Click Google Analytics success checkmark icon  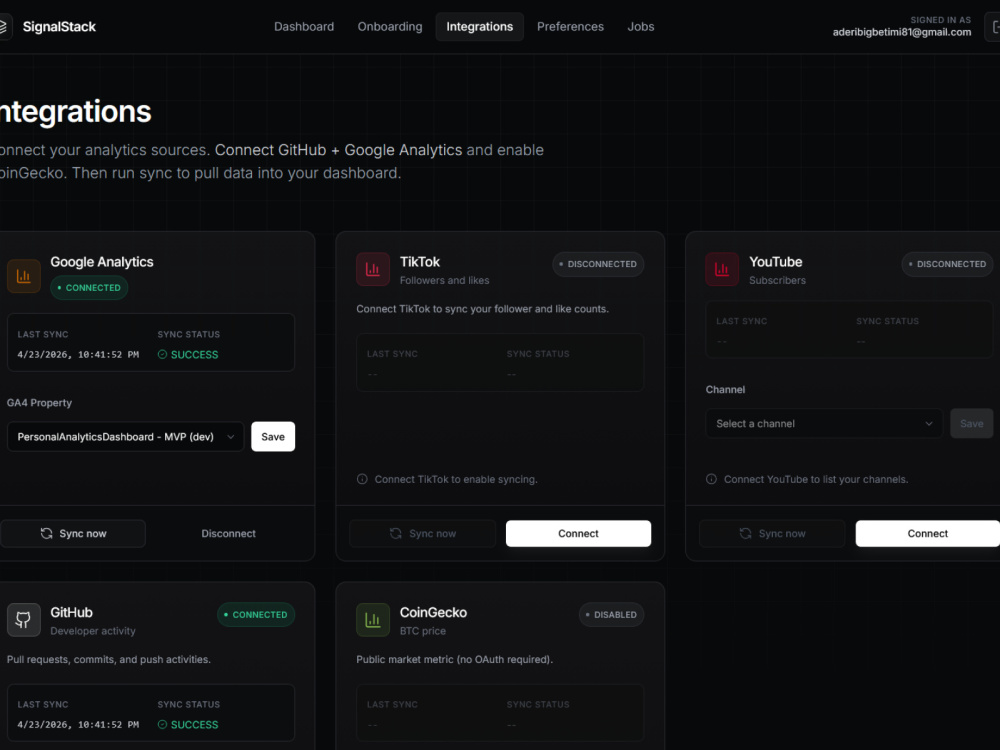point(163,355)
